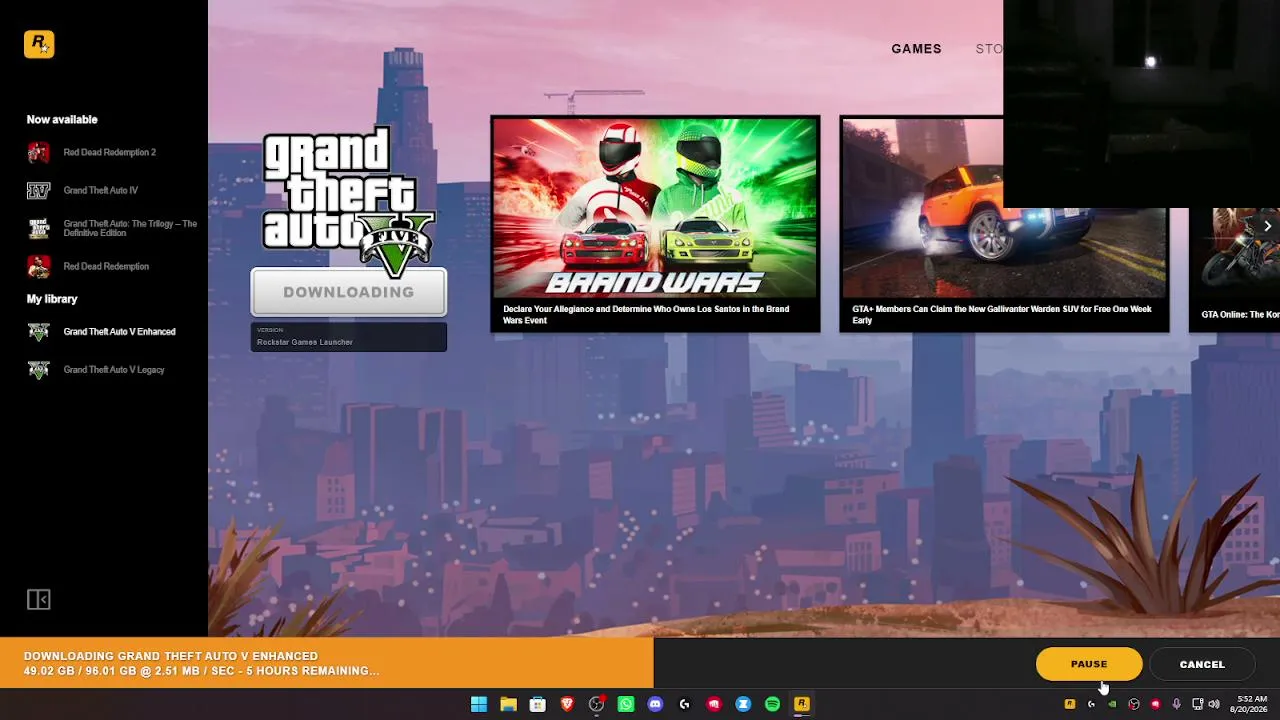Pause the GTA V Enhanced download
Viewport: 1280px width, 720px height.
tap(1089, 664)
